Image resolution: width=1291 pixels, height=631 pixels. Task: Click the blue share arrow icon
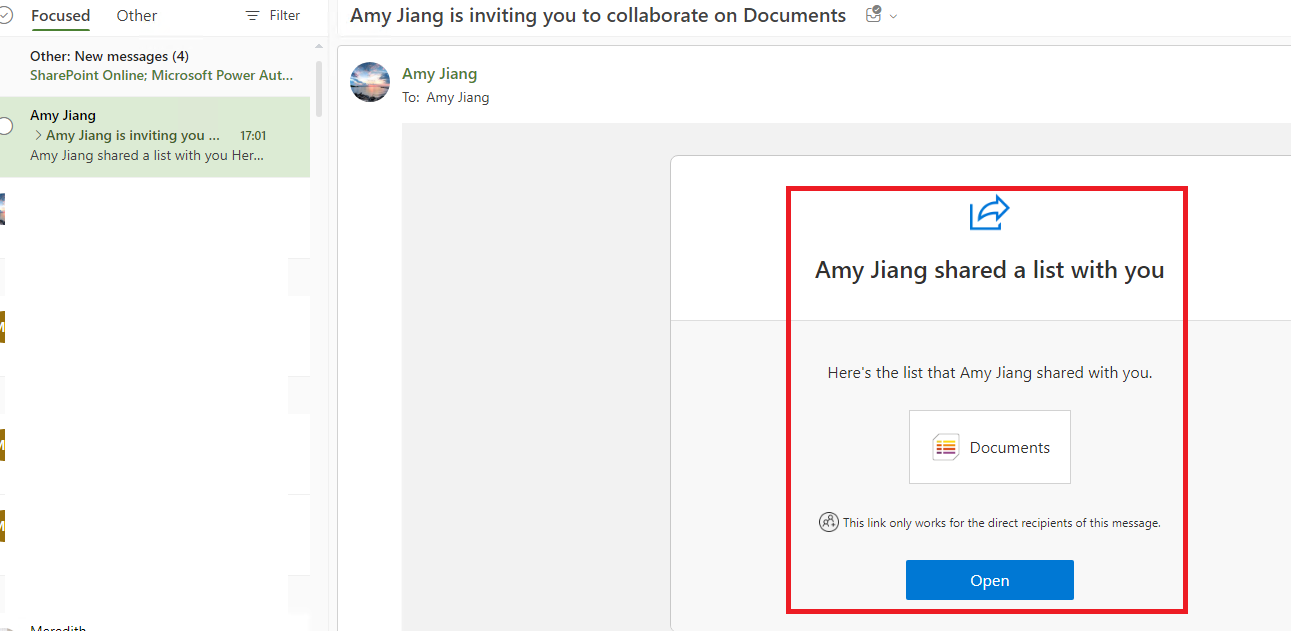coord(990,212)
